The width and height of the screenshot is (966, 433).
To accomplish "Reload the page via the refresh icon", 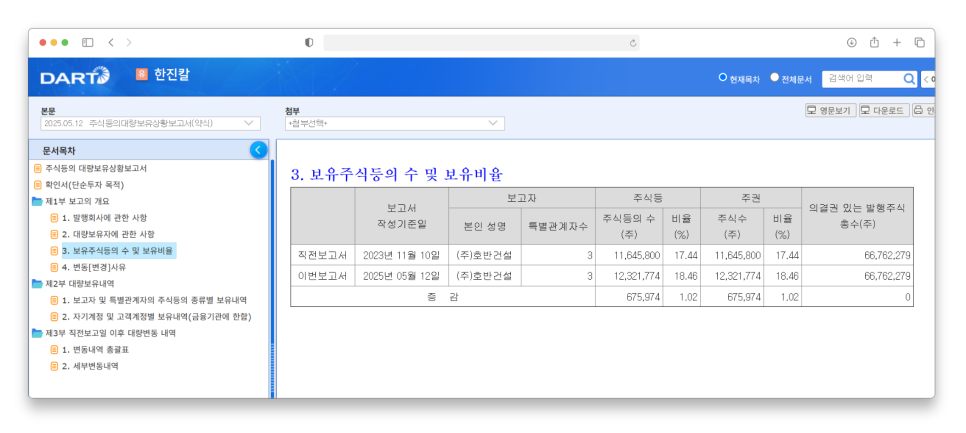I will click(x=632, y=43).
